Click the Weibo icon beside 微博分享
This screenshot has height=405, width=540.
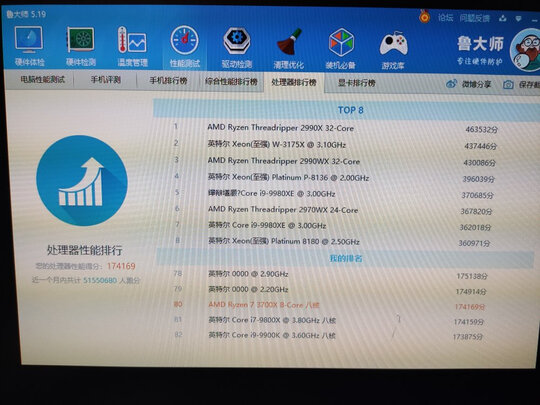451,84
